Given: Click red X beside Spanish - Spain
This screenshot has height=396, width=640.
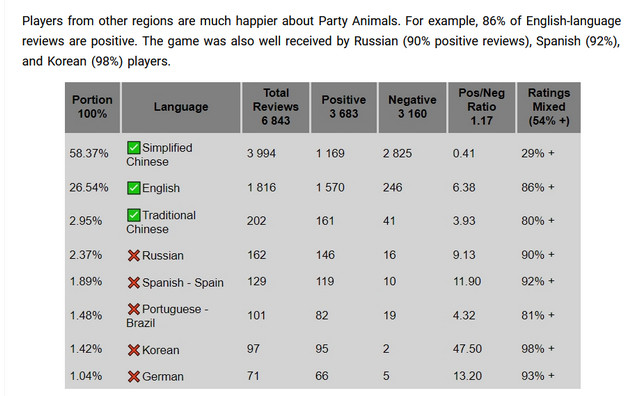Looking at the screenshot, I should pos(133,283).
